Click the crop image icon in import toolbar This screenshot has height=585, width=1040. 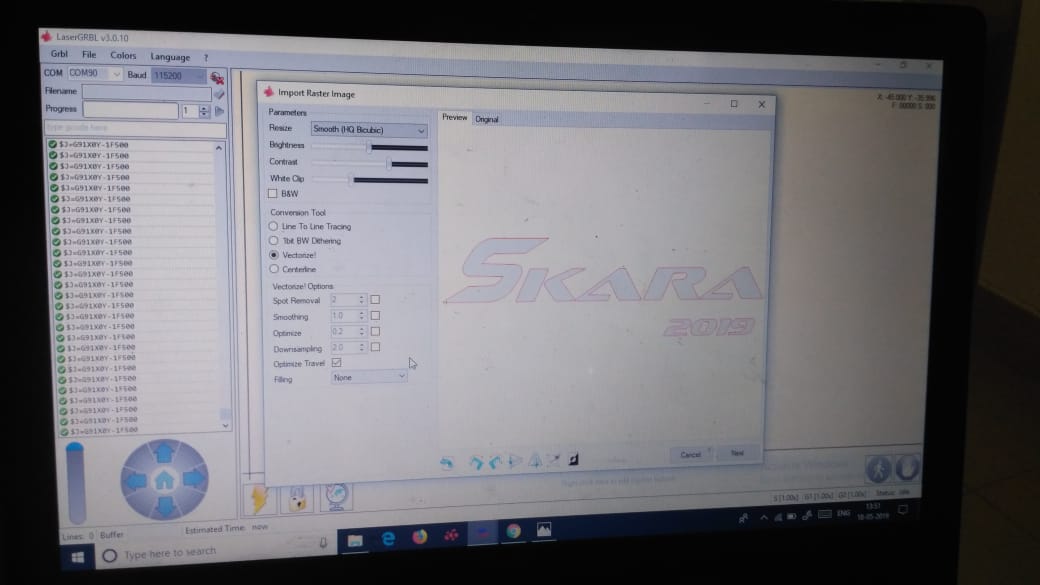coord(554,460)
